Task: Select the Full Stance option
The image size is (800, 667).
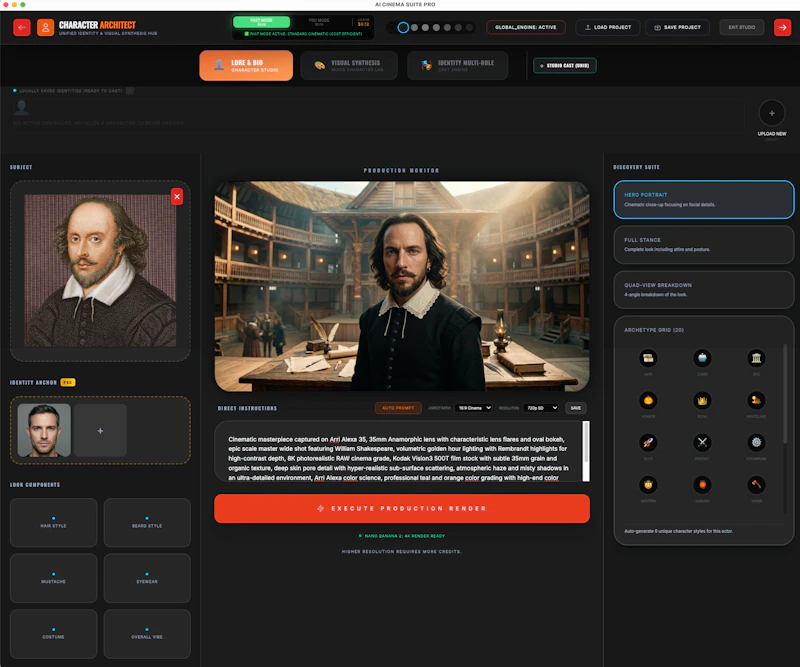Action: [704, 245]
